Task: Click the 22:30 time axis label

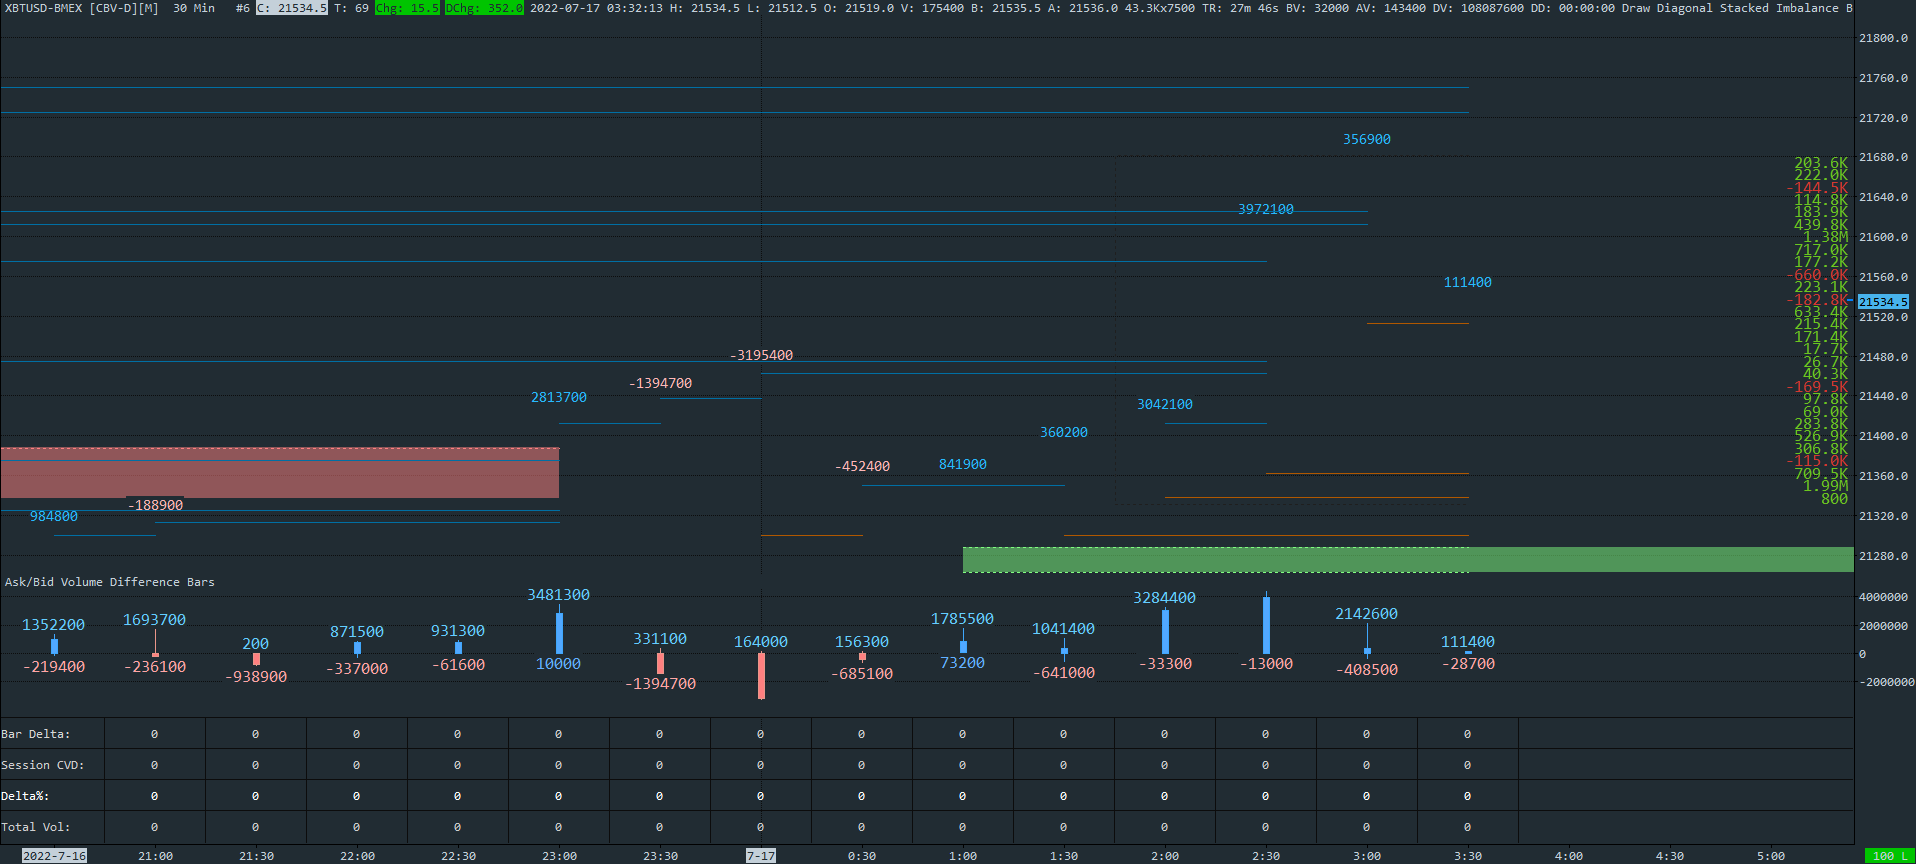Action: coord(458,856)
